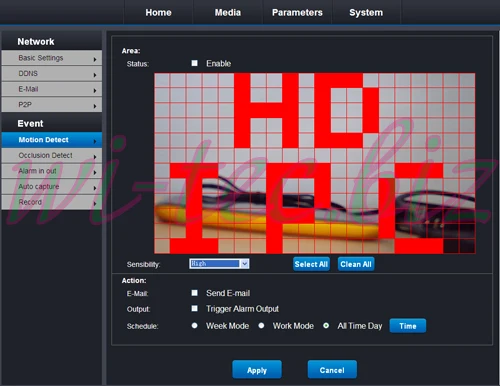Click the arrow beside Record
Viewport: 500px width, 386px height.
[95, 203]
